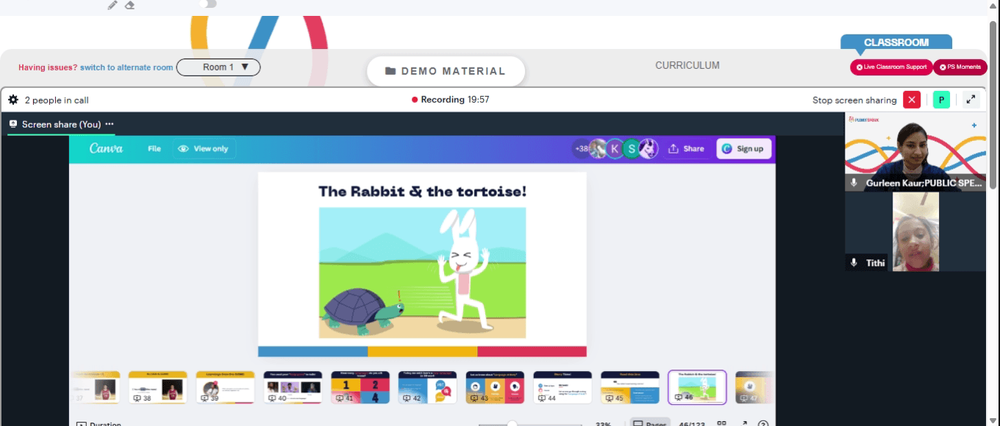Click Live Classroom Support button
Viewport: 1000px width, 426px height.
coord(891,67)
